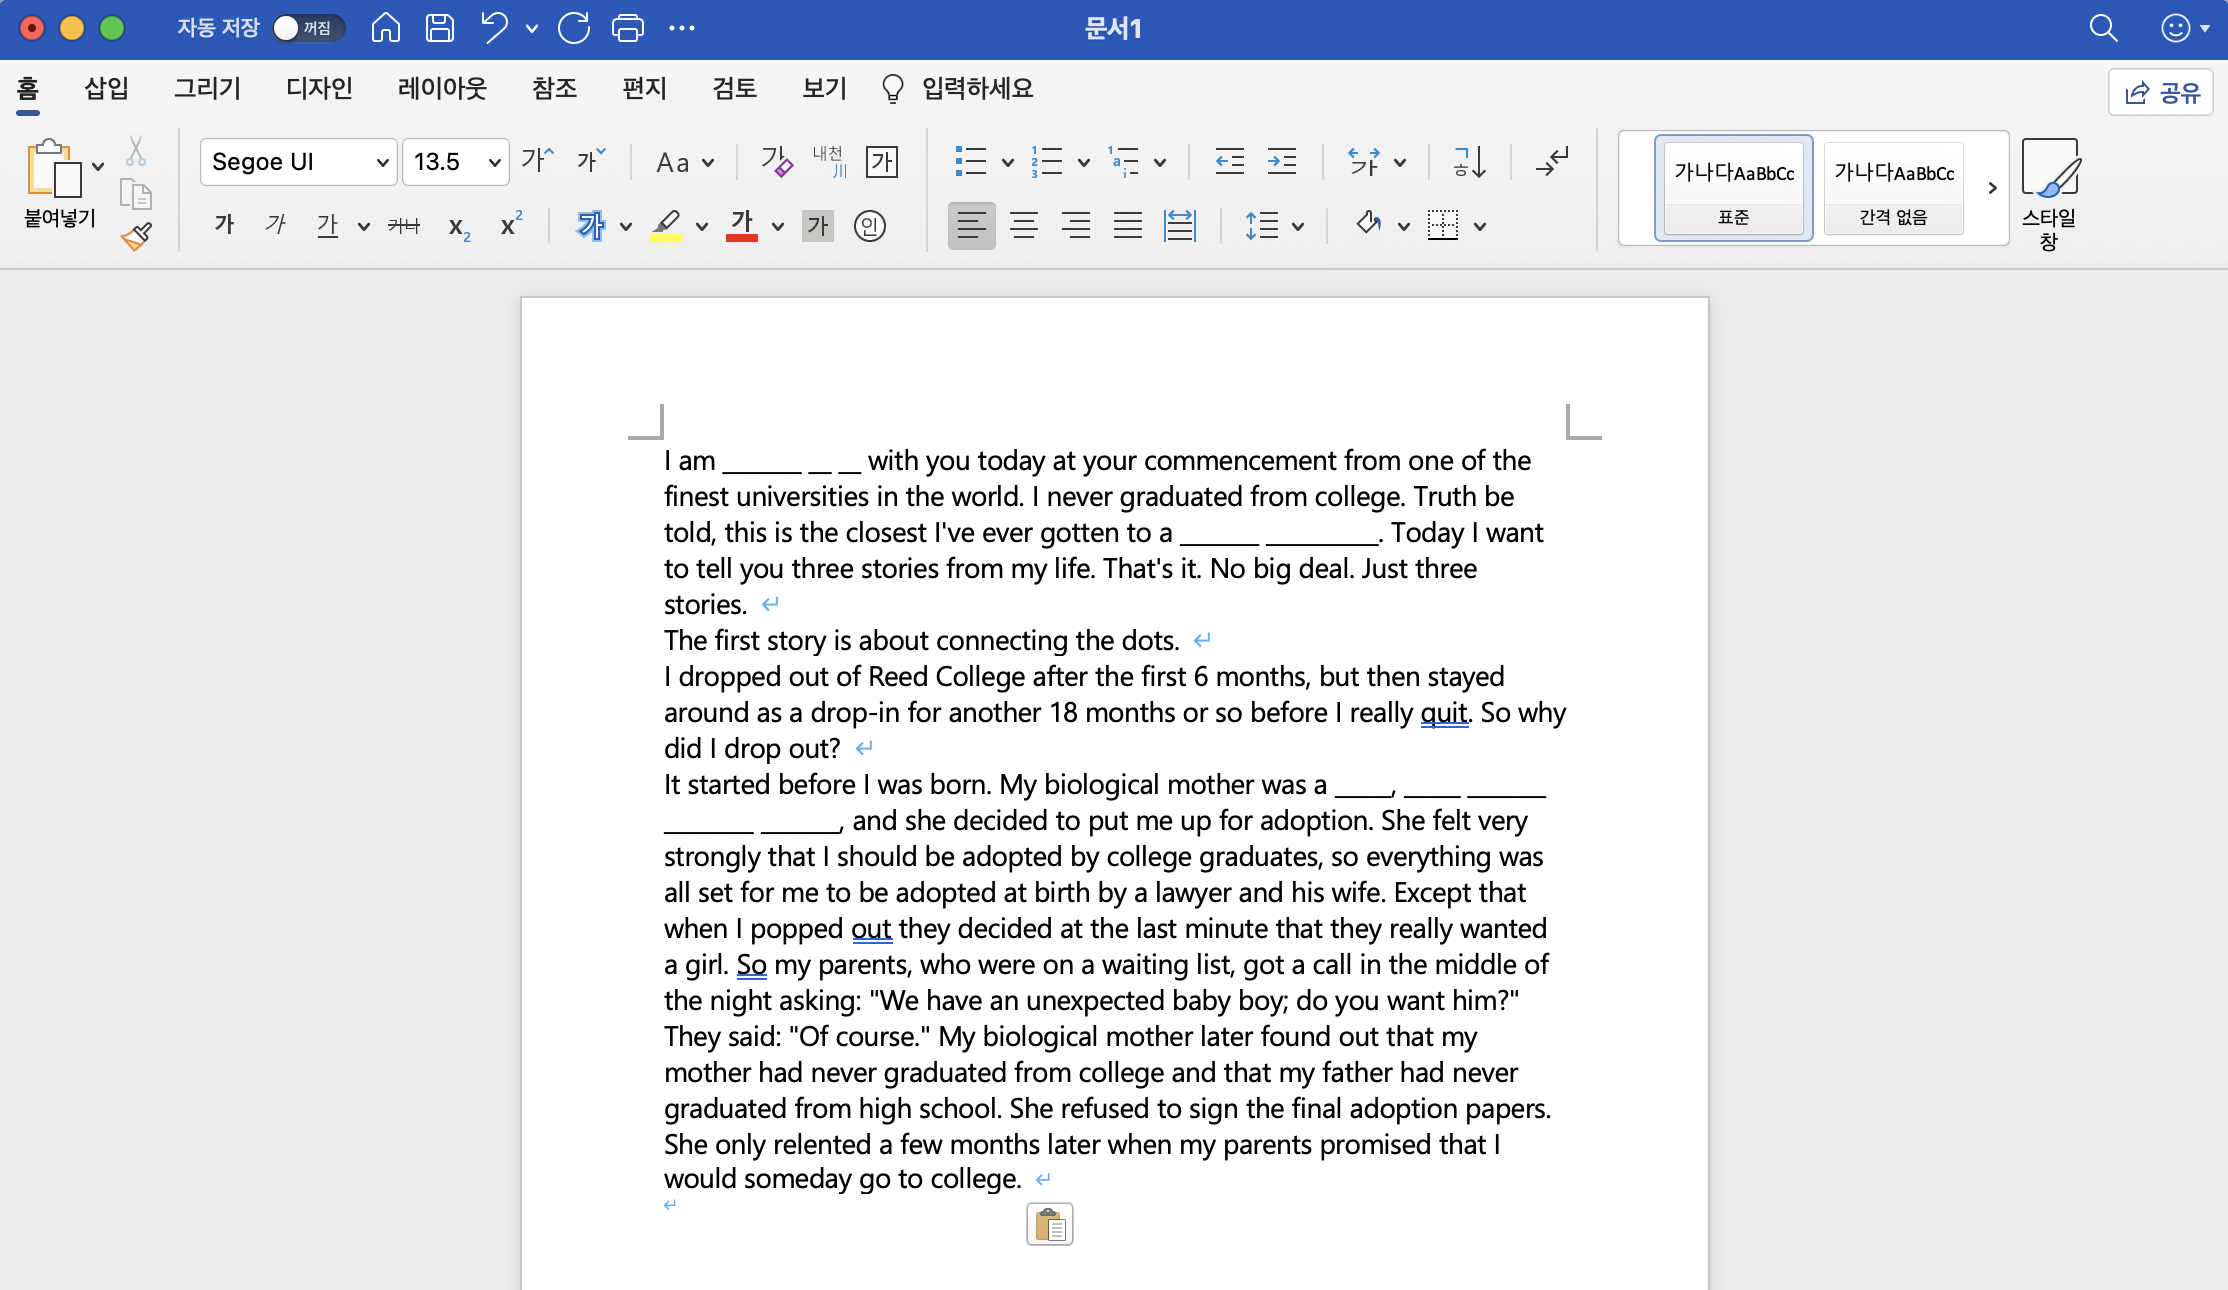Open the 삽입 (Insert) tab
This screenshot has height=1290, width=2228.
click(106, 89)
